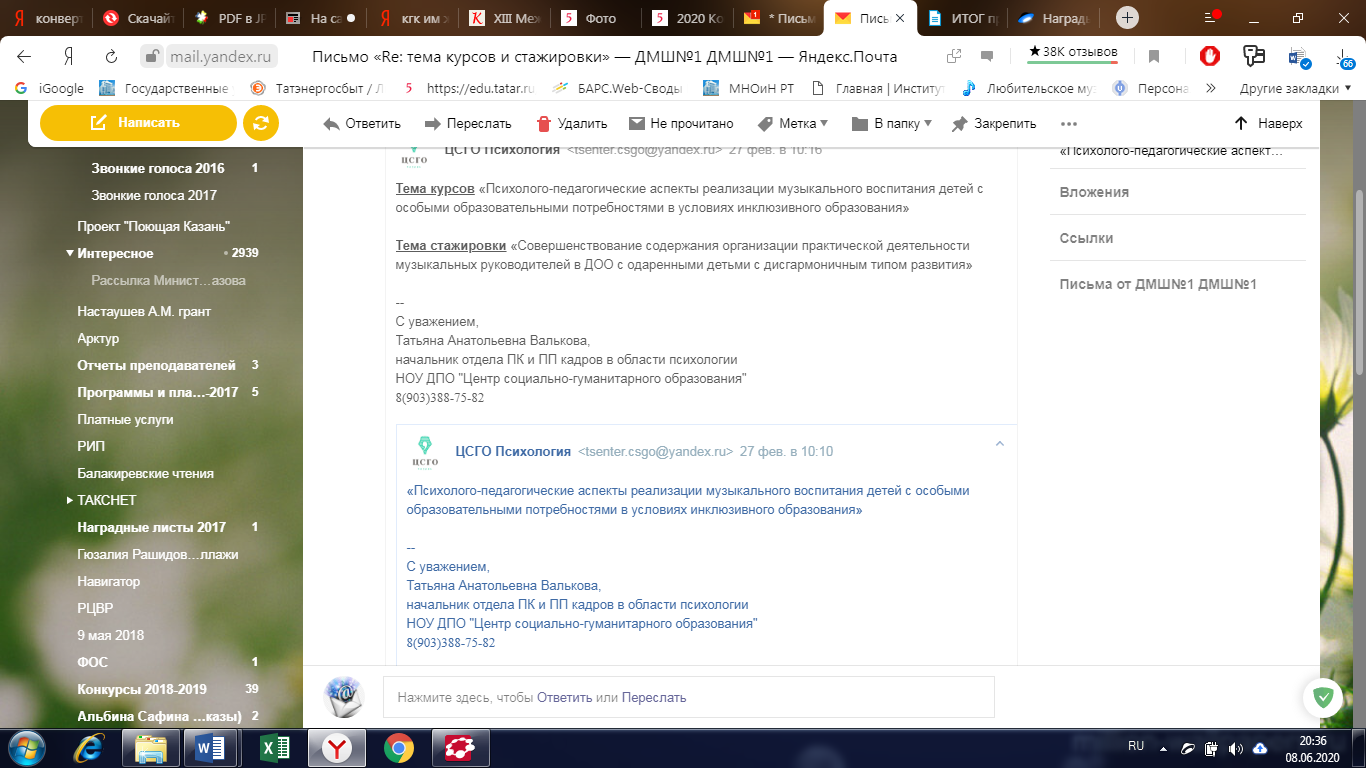
Task: Expand the ТАКСНЕТ folder
Action: 70,500
